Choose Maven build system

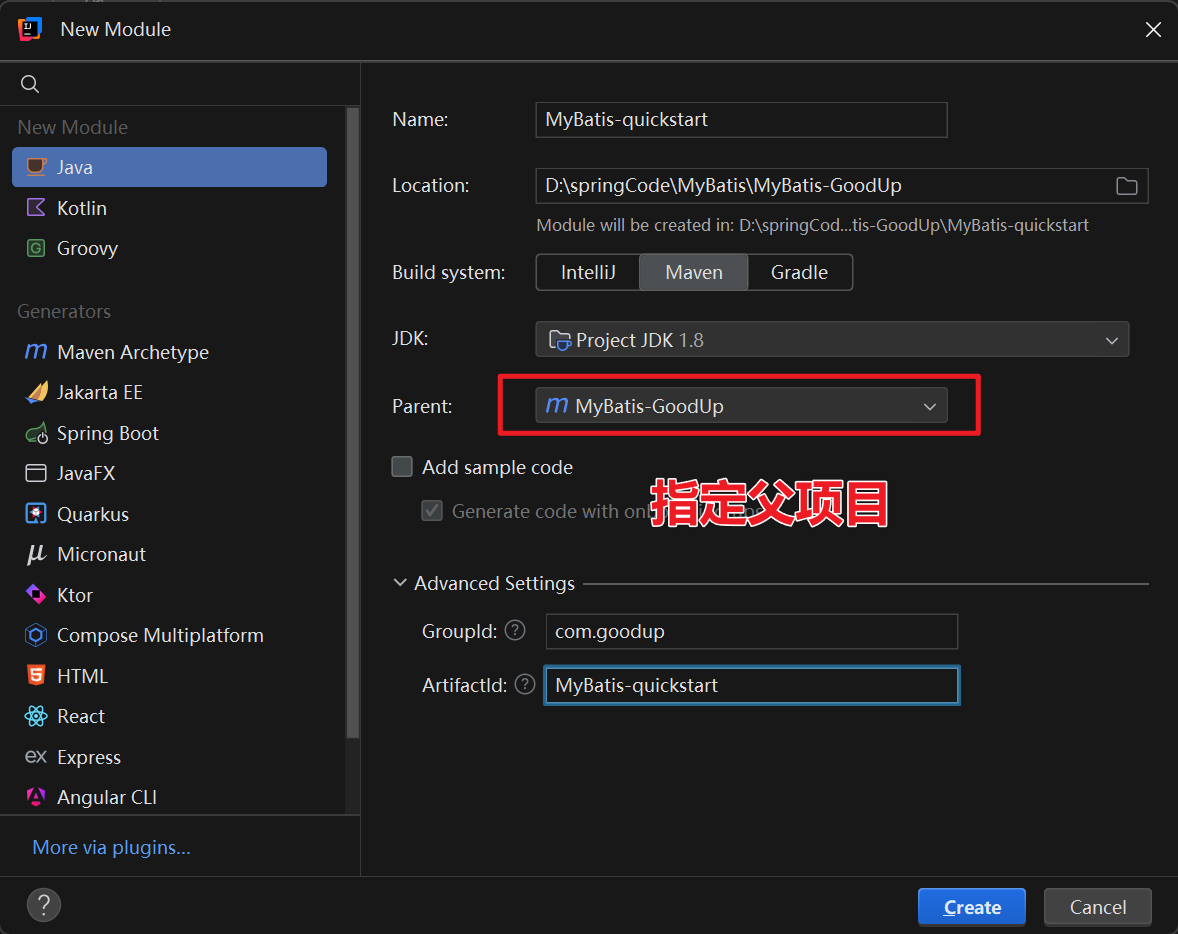tap(693, 272)
